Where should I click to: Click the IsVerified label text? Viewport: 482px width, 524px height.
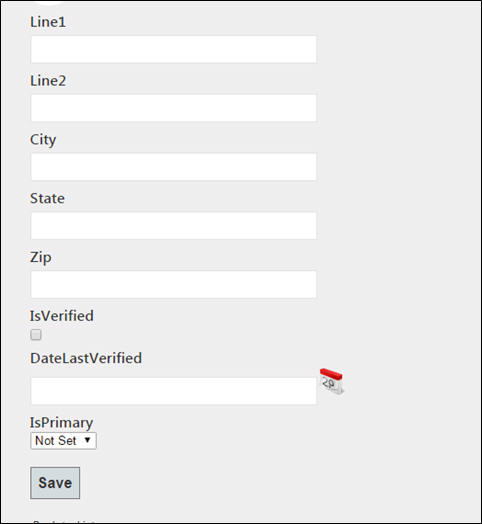pos(62,316)
